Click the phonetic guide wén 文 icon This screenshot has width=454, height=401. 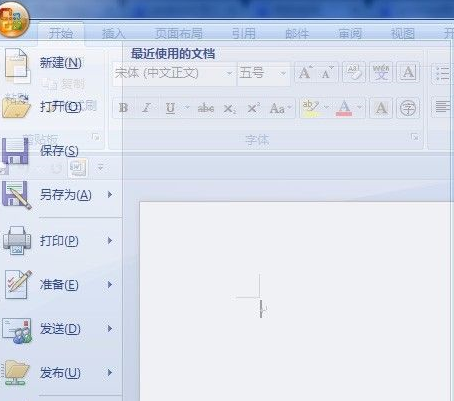click(381, 72)
